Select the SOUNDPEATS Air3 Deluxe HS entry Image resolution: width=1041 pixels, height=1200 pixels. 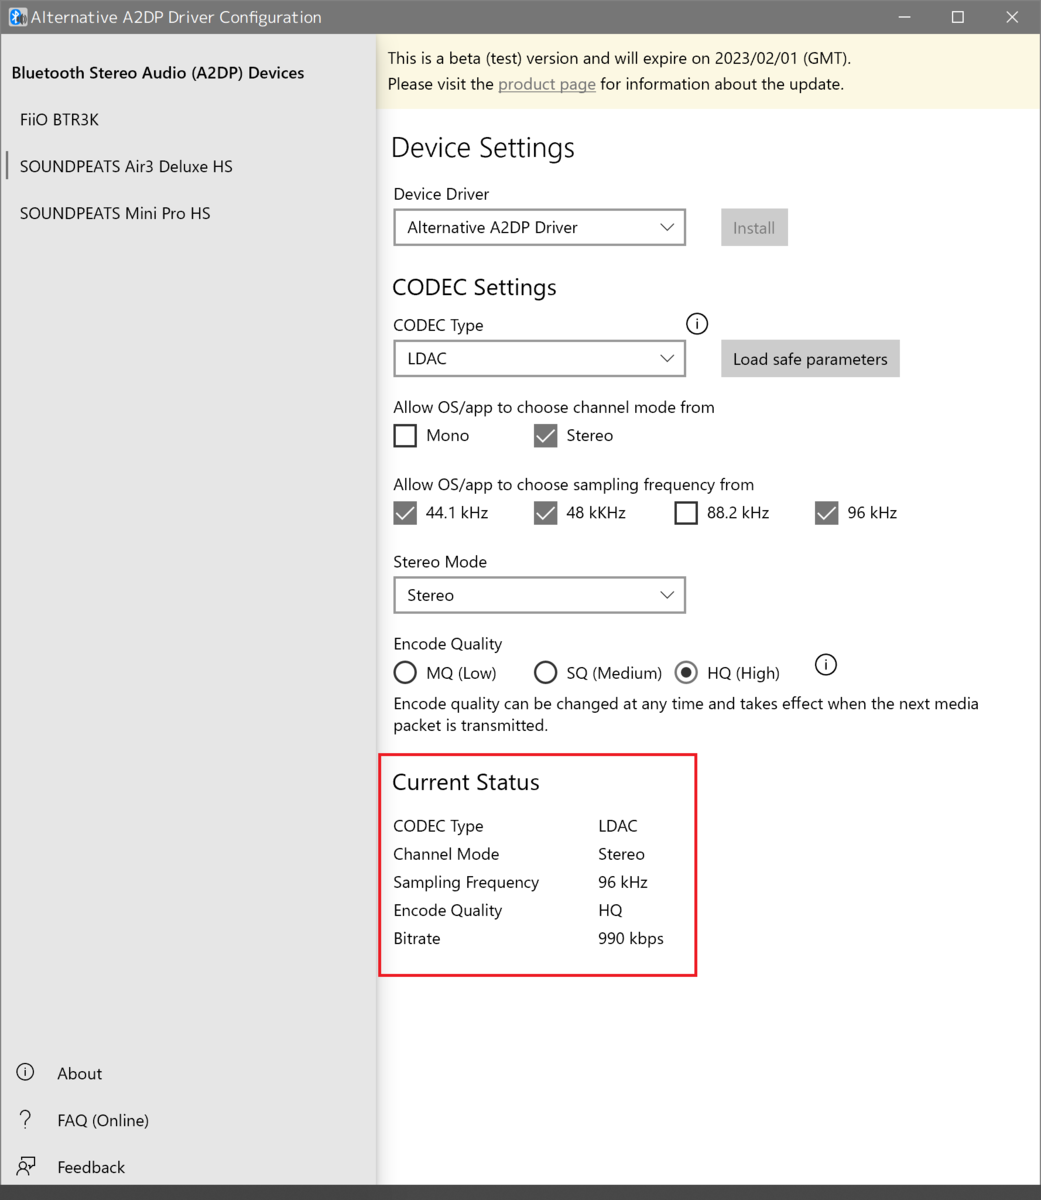click(125, 166)
